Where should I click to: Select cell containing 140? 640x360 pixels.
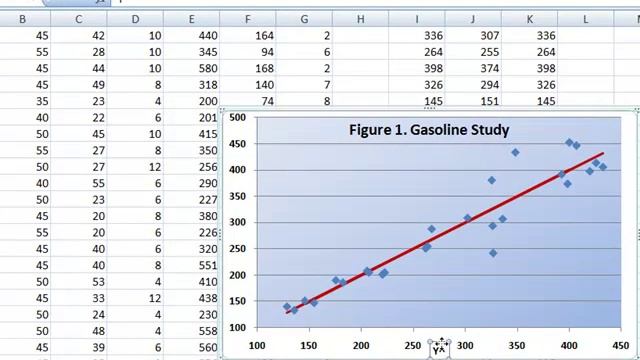click(x=248, y=84)
